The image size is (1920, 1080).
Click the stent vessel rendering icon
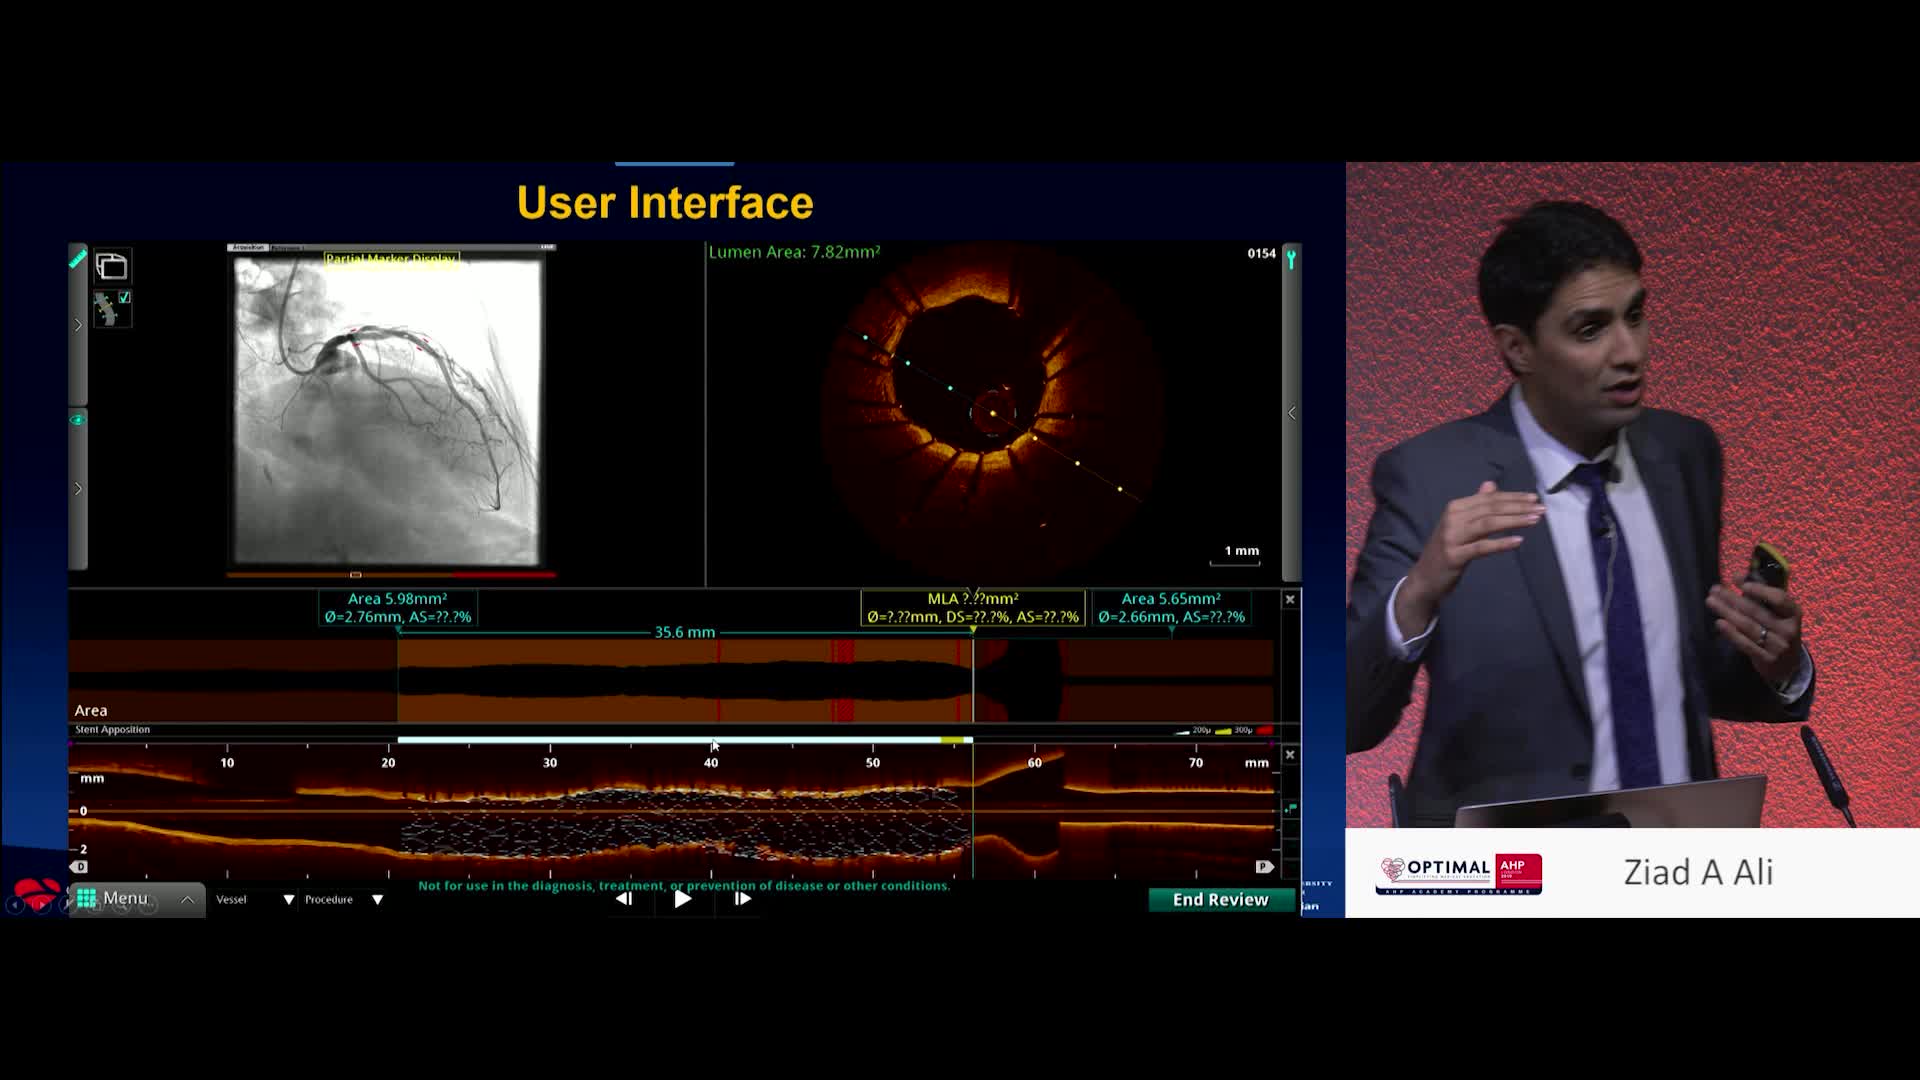[x=106, y=309]
